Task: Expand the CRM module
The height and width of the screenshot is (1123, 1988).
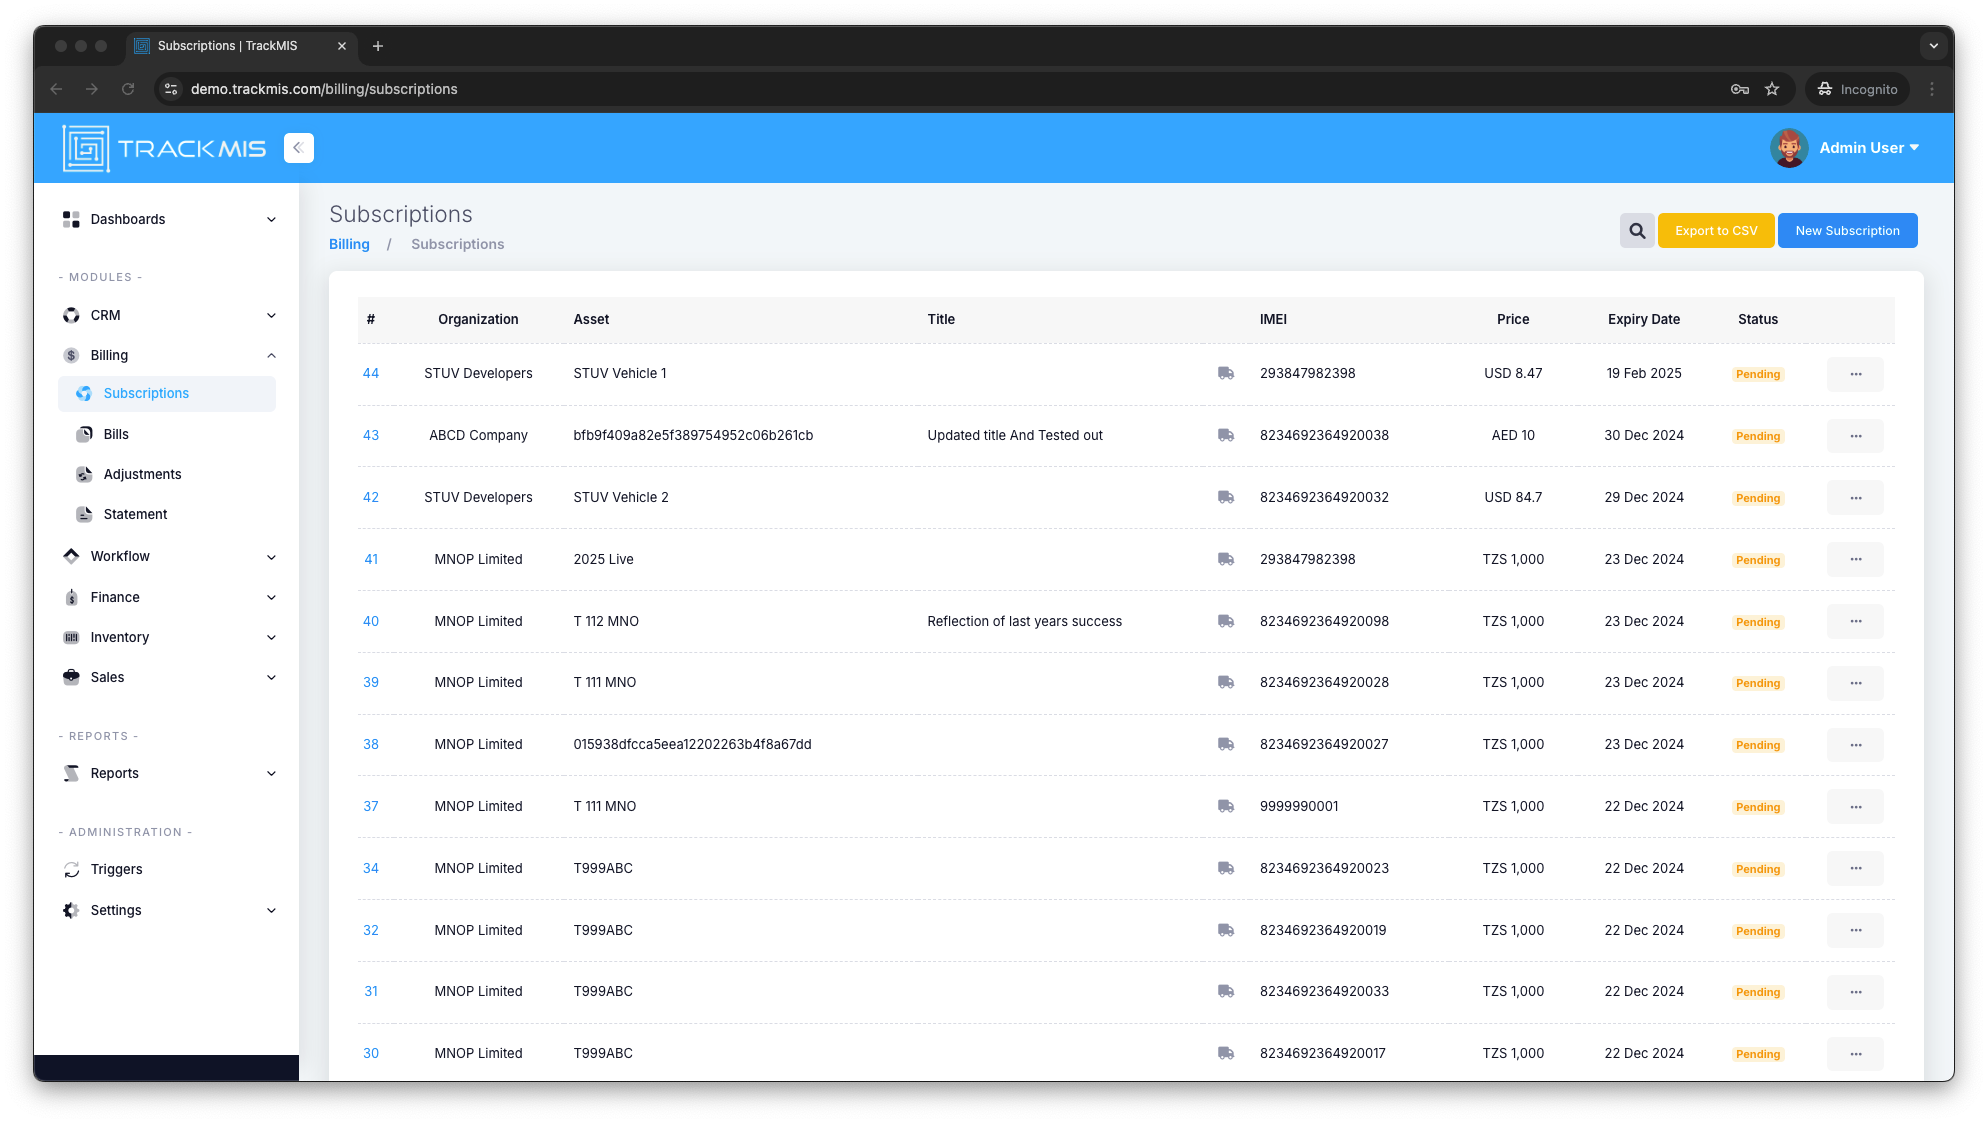Action: click(167, 315)
